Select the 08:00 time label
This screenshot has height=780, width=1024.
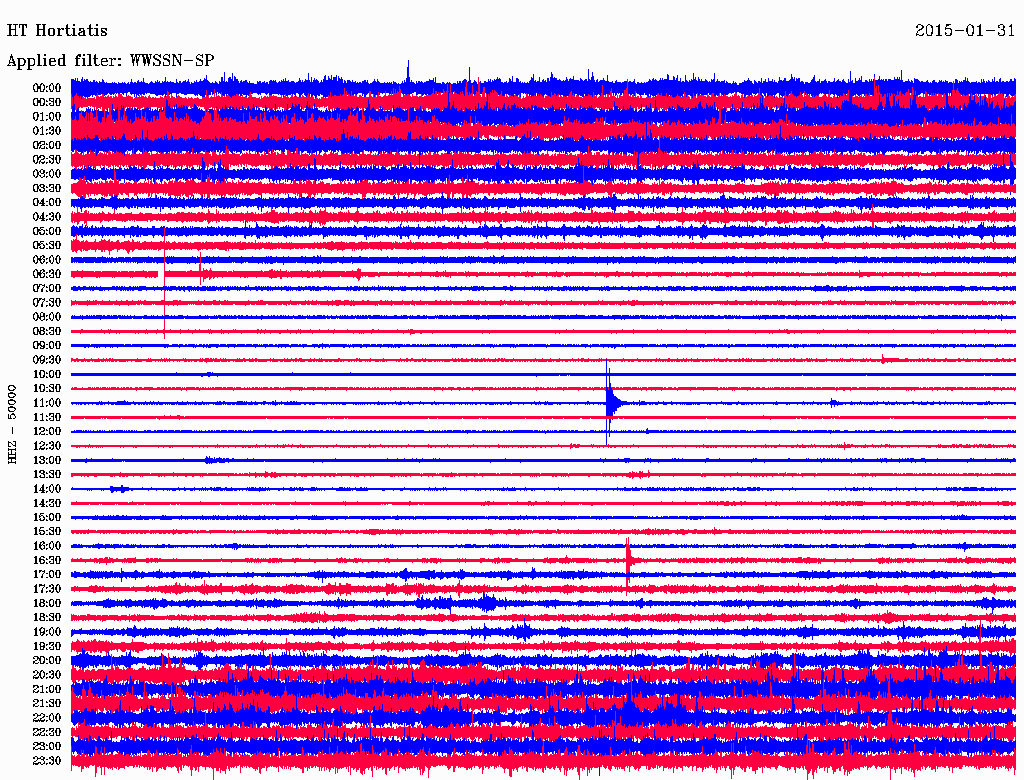click(47, 317)
